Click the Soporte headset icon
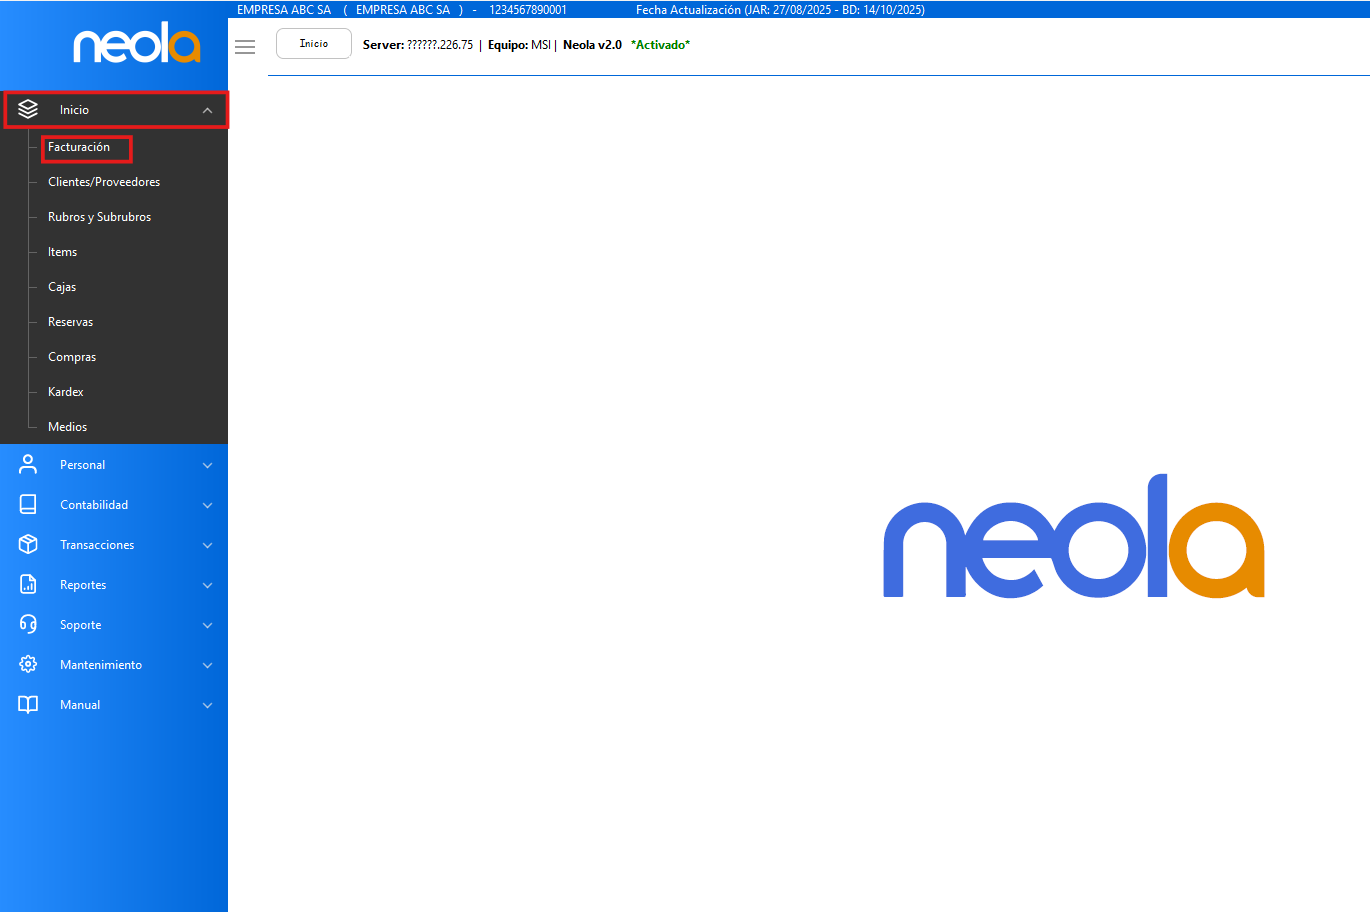 click(x=28, y=624)
